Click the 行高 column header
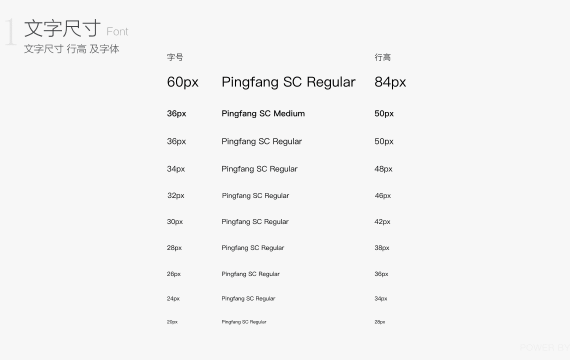 pos(382,57)
